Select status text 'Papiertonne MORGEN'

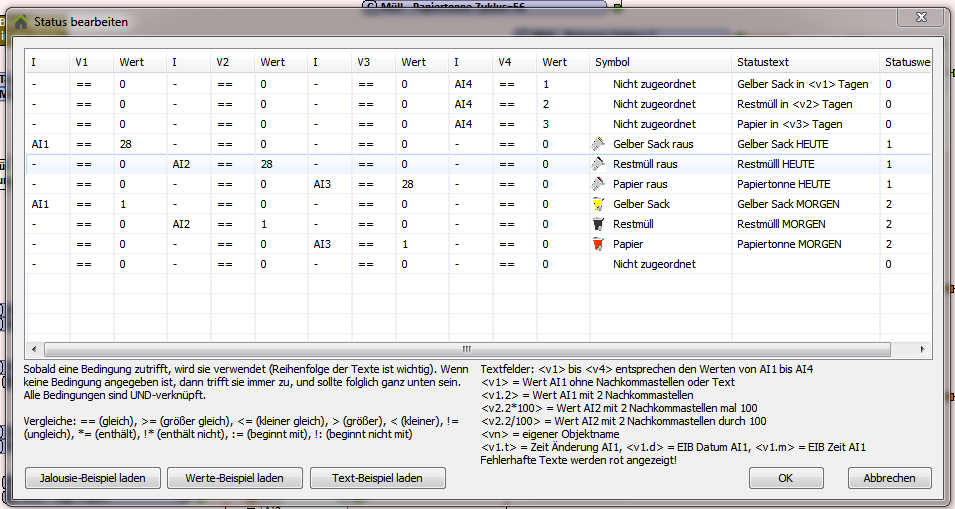point(789,245)
